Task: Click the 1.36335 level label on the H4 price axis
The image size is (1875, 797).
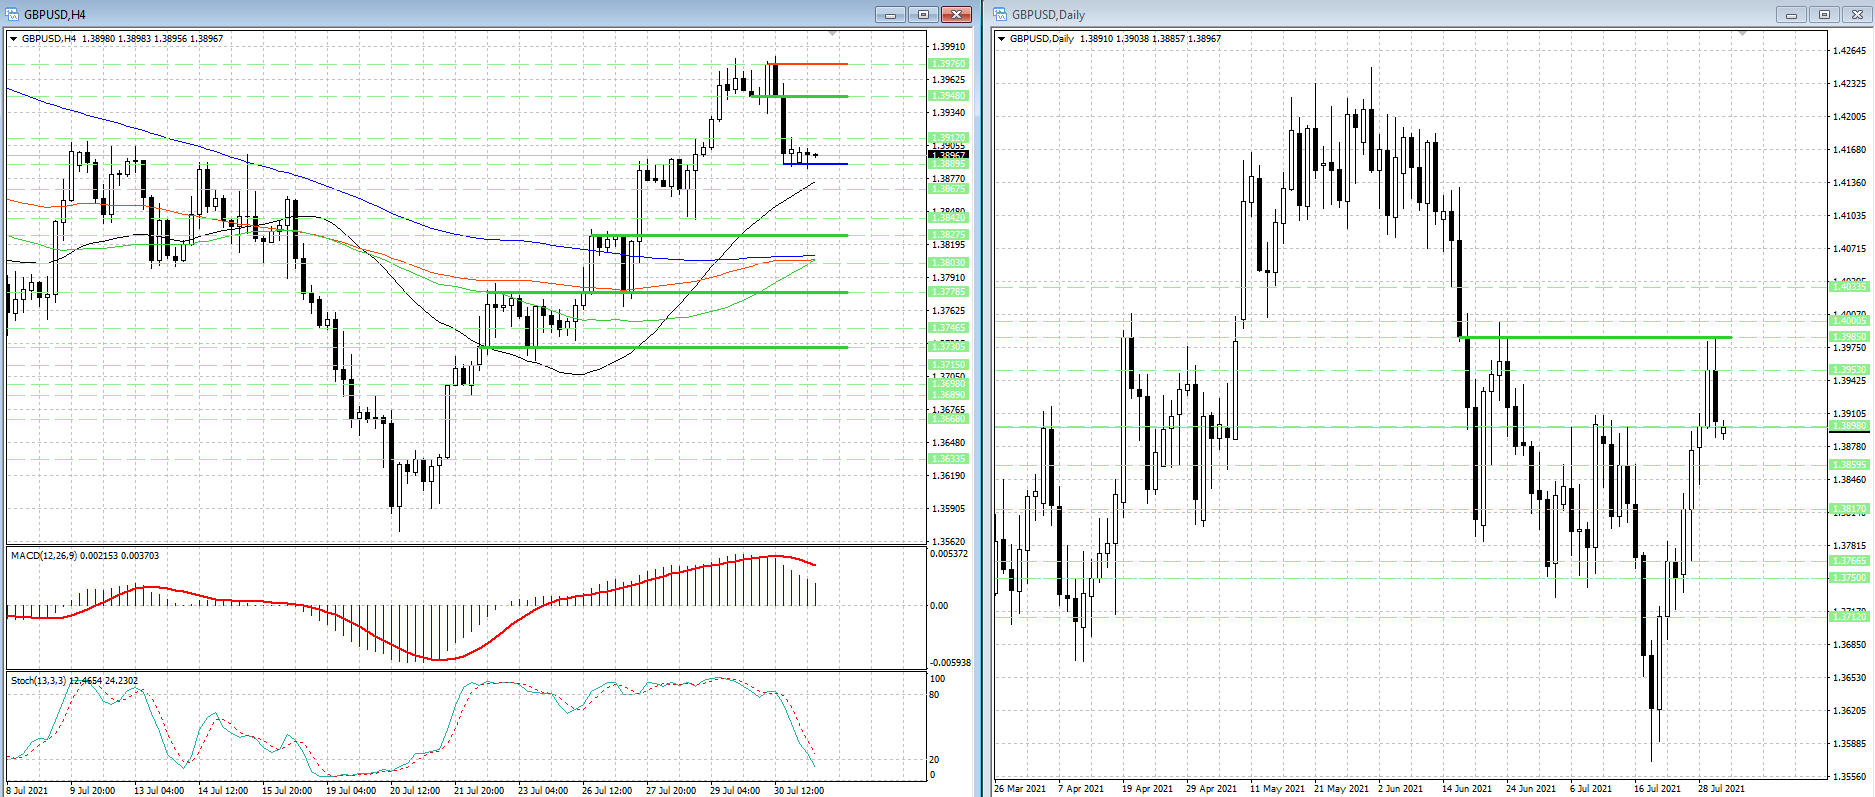Action: tap(949, 459)
